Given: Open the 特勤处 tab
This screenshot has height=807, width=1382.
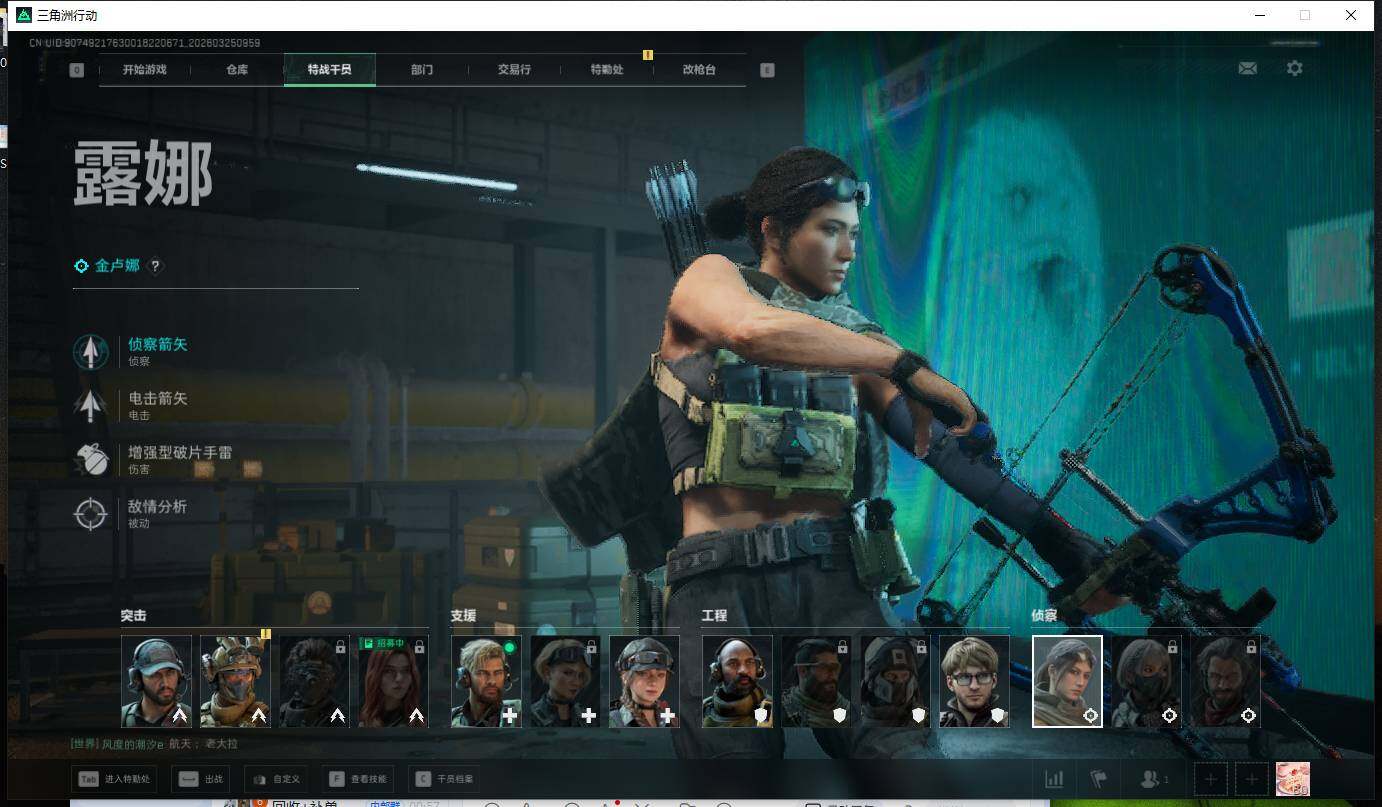Looking at the screenshot, I should pos(607,70).
